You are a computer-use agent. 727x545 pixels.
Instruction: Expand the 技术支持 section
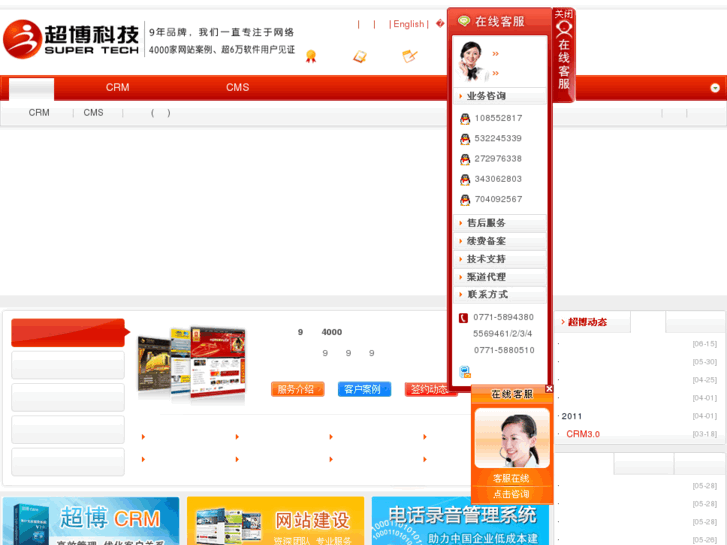pyautogui.click(x=500, y=259)
